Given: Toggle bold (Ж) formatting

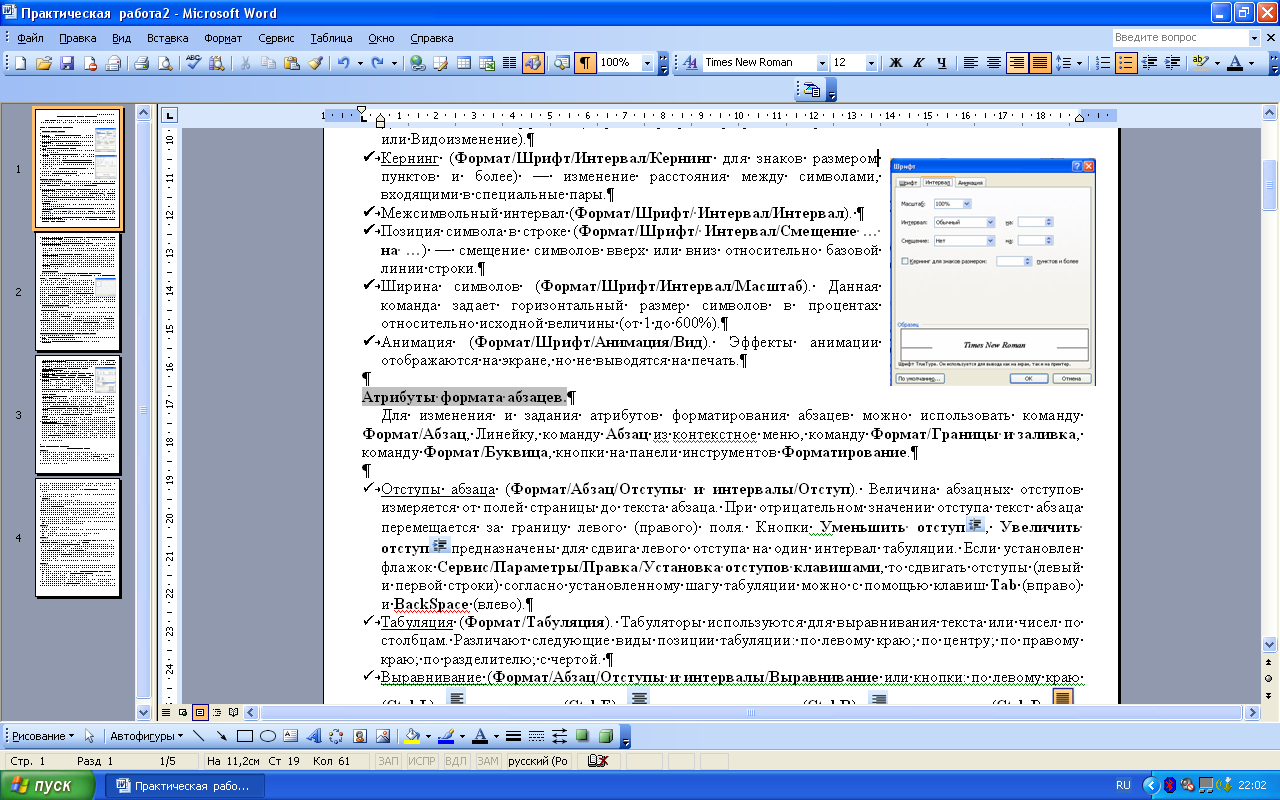Looking at the screenshot, I should [x=896, y=62].
